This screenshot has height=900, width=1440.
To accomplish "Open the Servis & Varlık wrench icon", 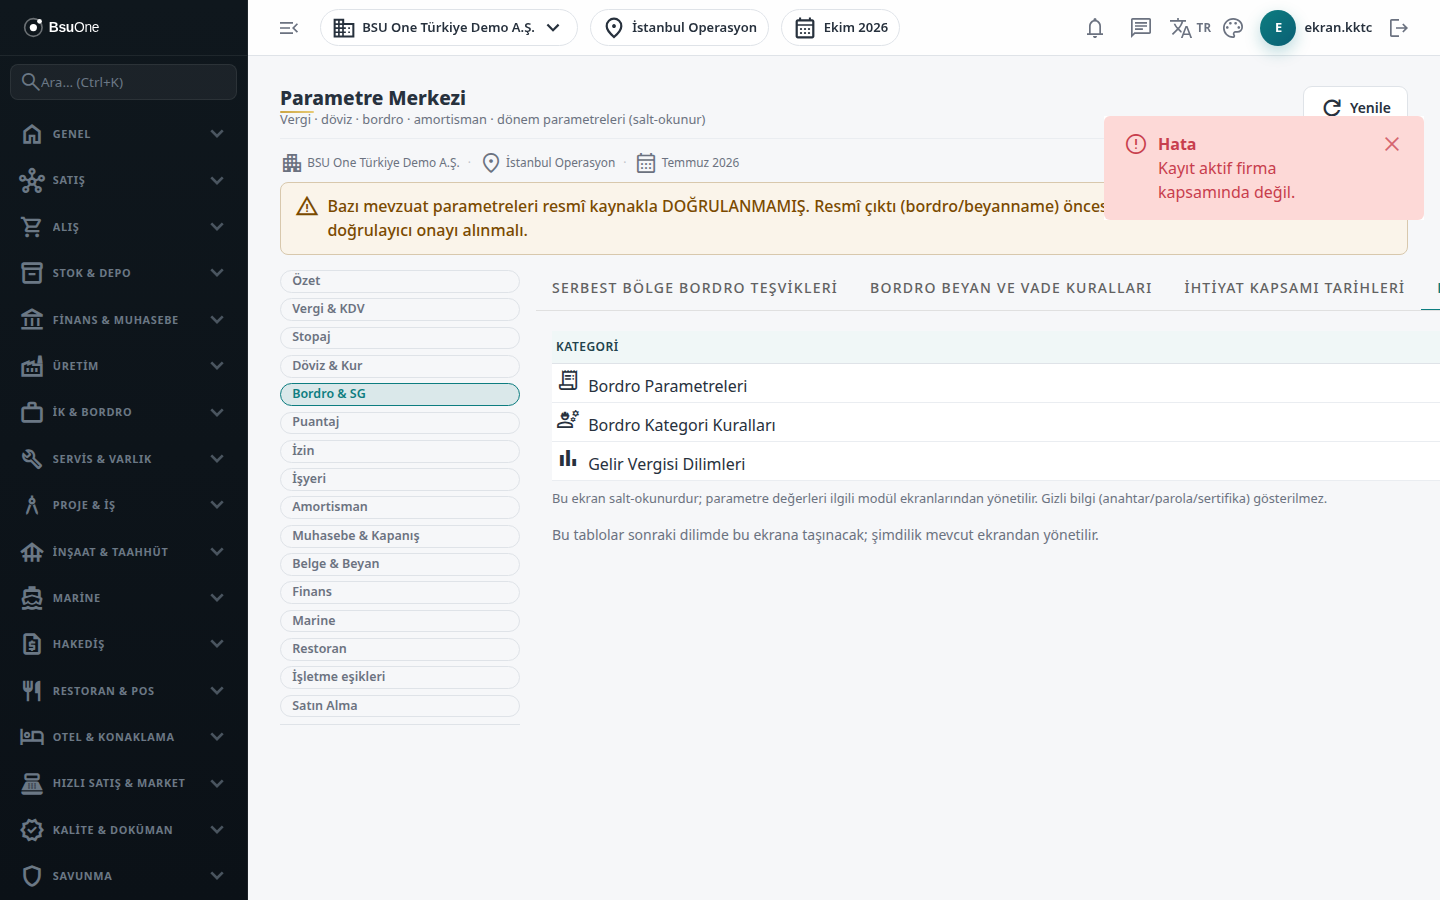I will click(x=32, y=459).
